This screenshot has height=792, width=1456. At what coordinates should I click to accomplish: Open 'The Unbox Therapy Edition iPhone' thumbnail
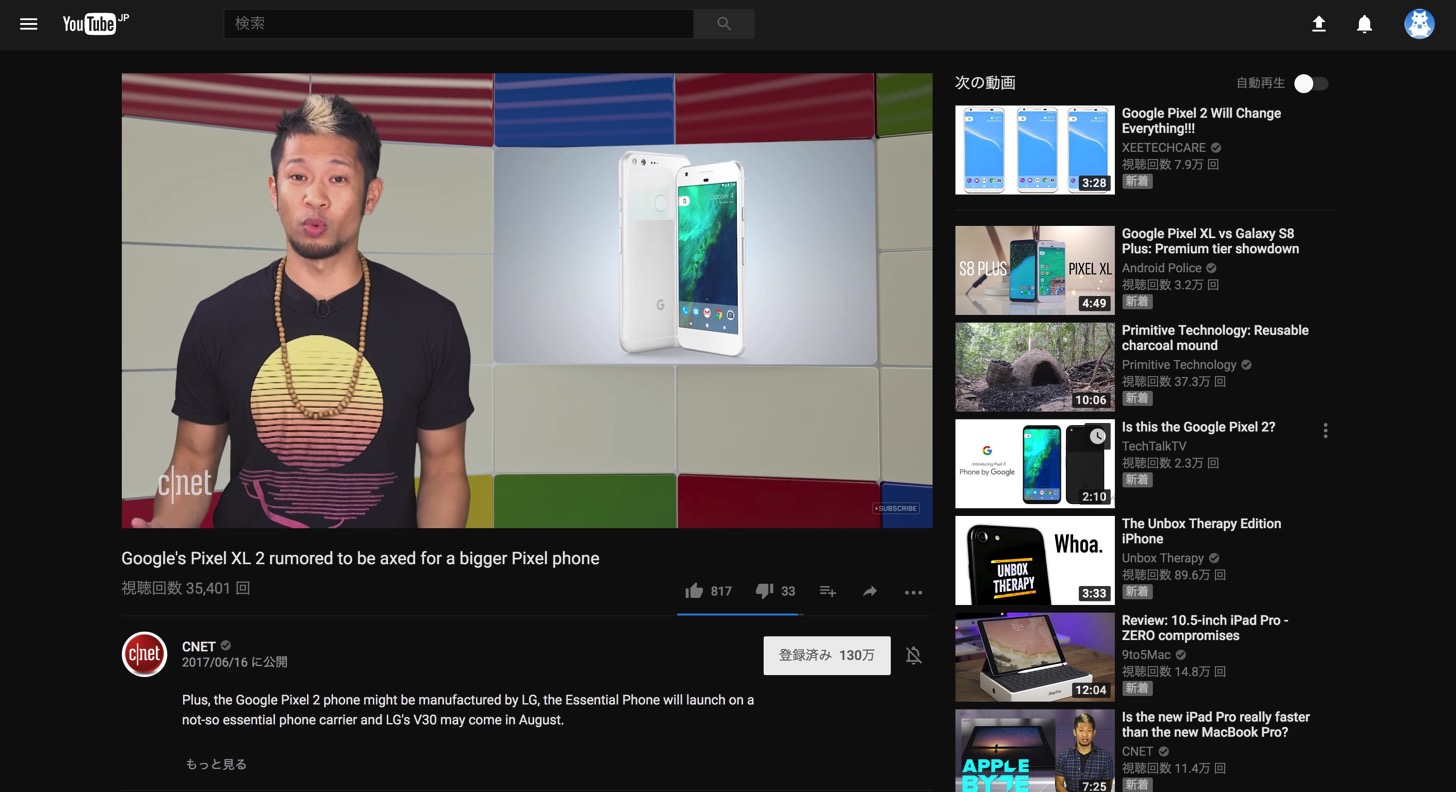point(1035,560)
